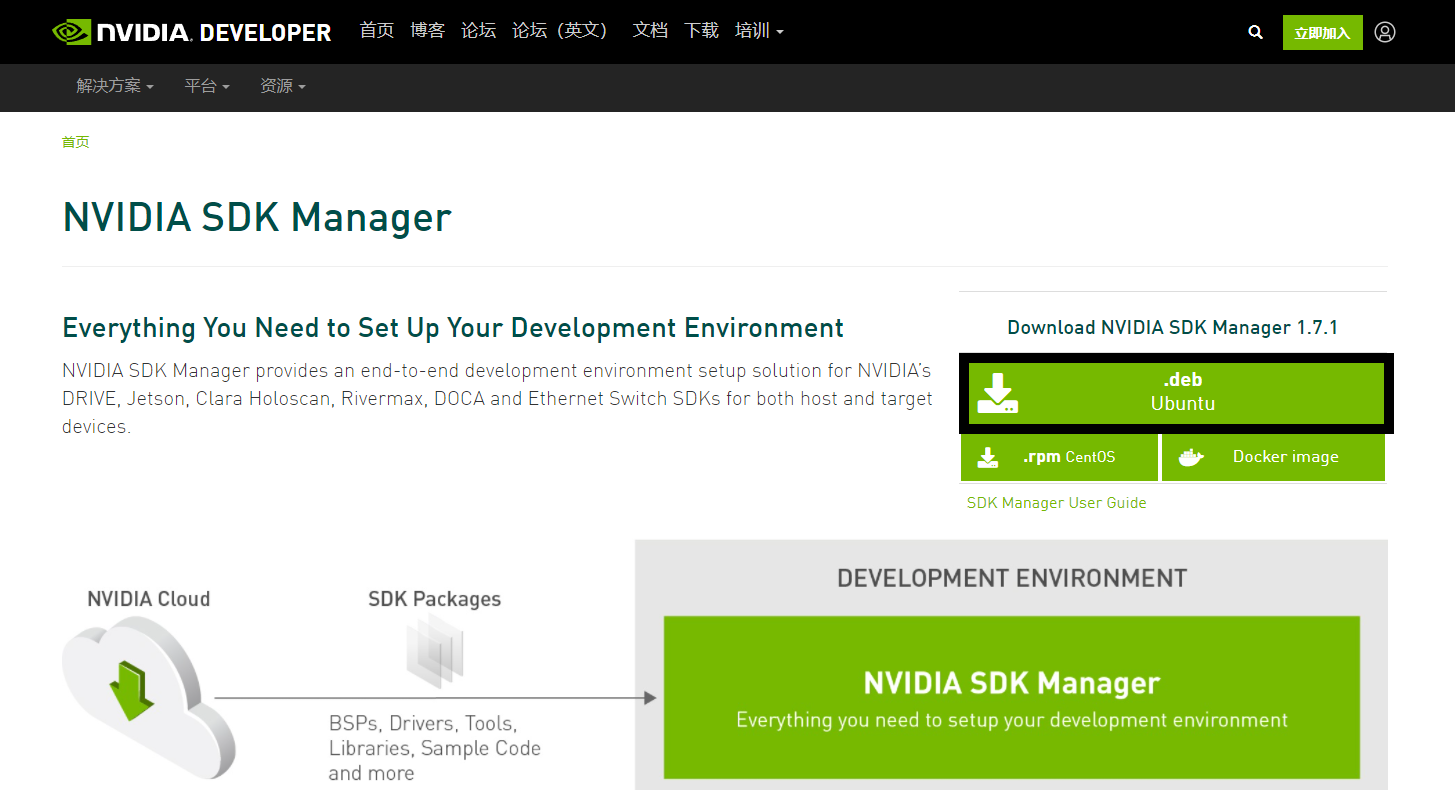The height and width of the screenshot is (790, 1455).
Task: Open the SDK Manager User Guide link
Action: click(1056, 503)
